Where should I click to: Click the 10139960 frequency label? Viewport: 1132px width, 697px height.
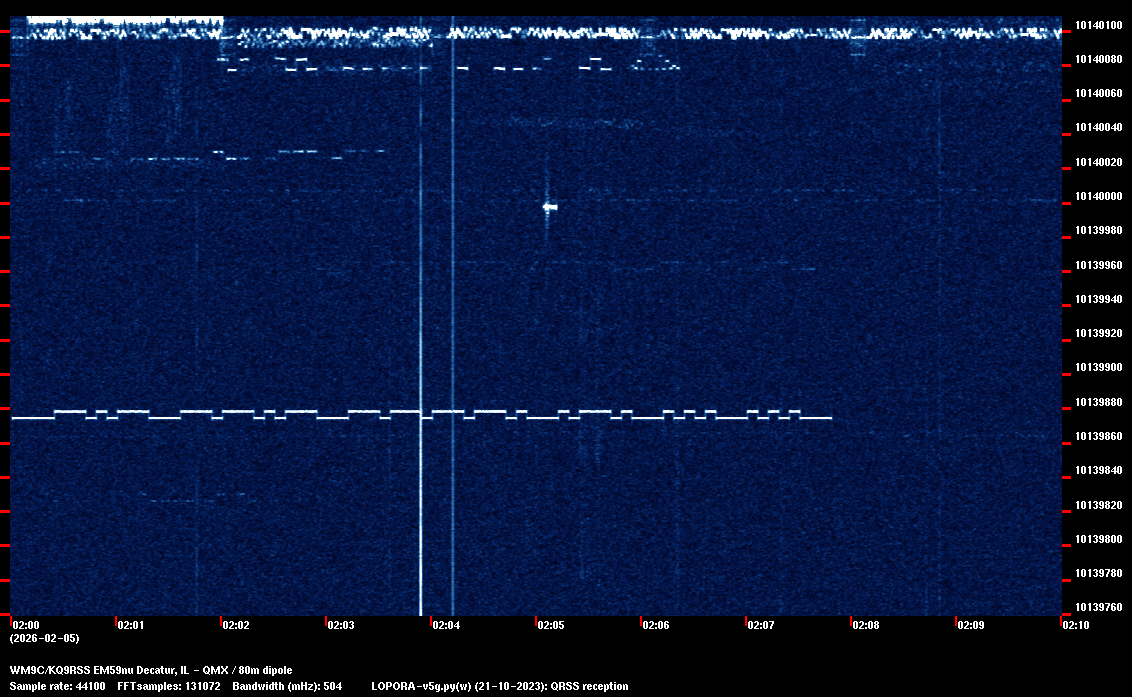(x=1099, y=265)
